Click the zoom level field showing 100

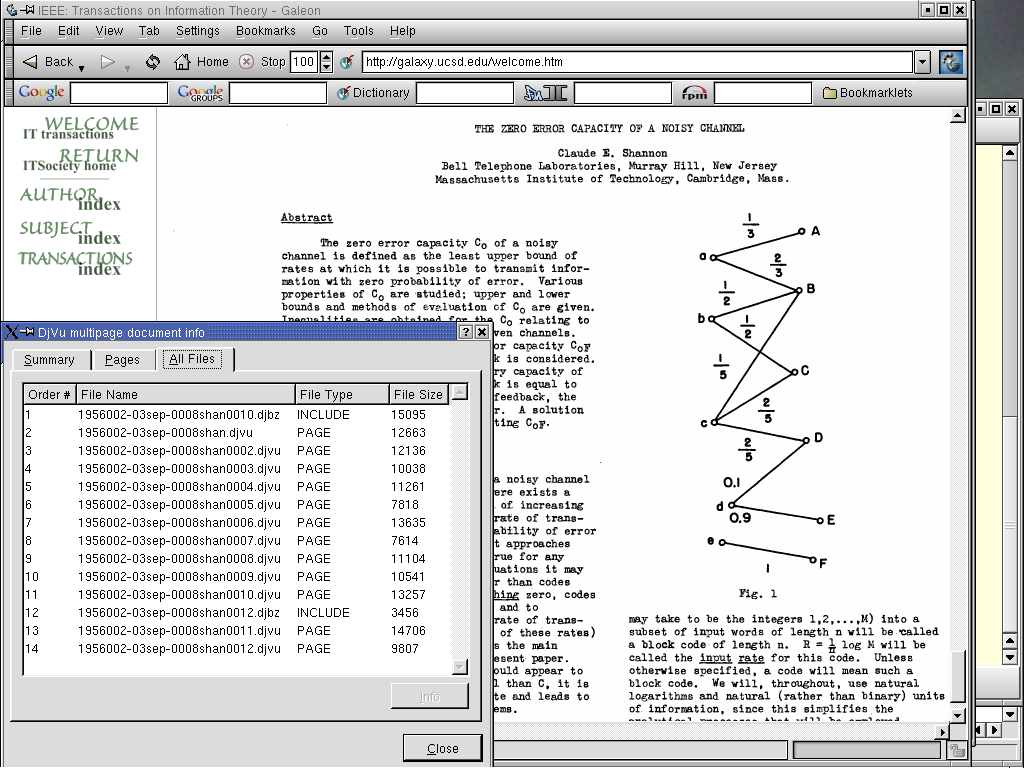[304, 62]
